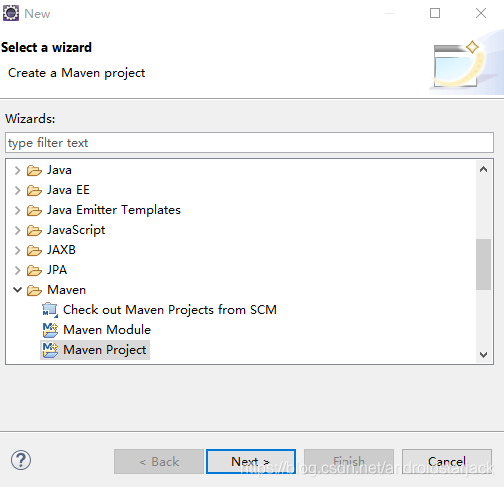Go to the next wizard page

click(x=251, y=462)
